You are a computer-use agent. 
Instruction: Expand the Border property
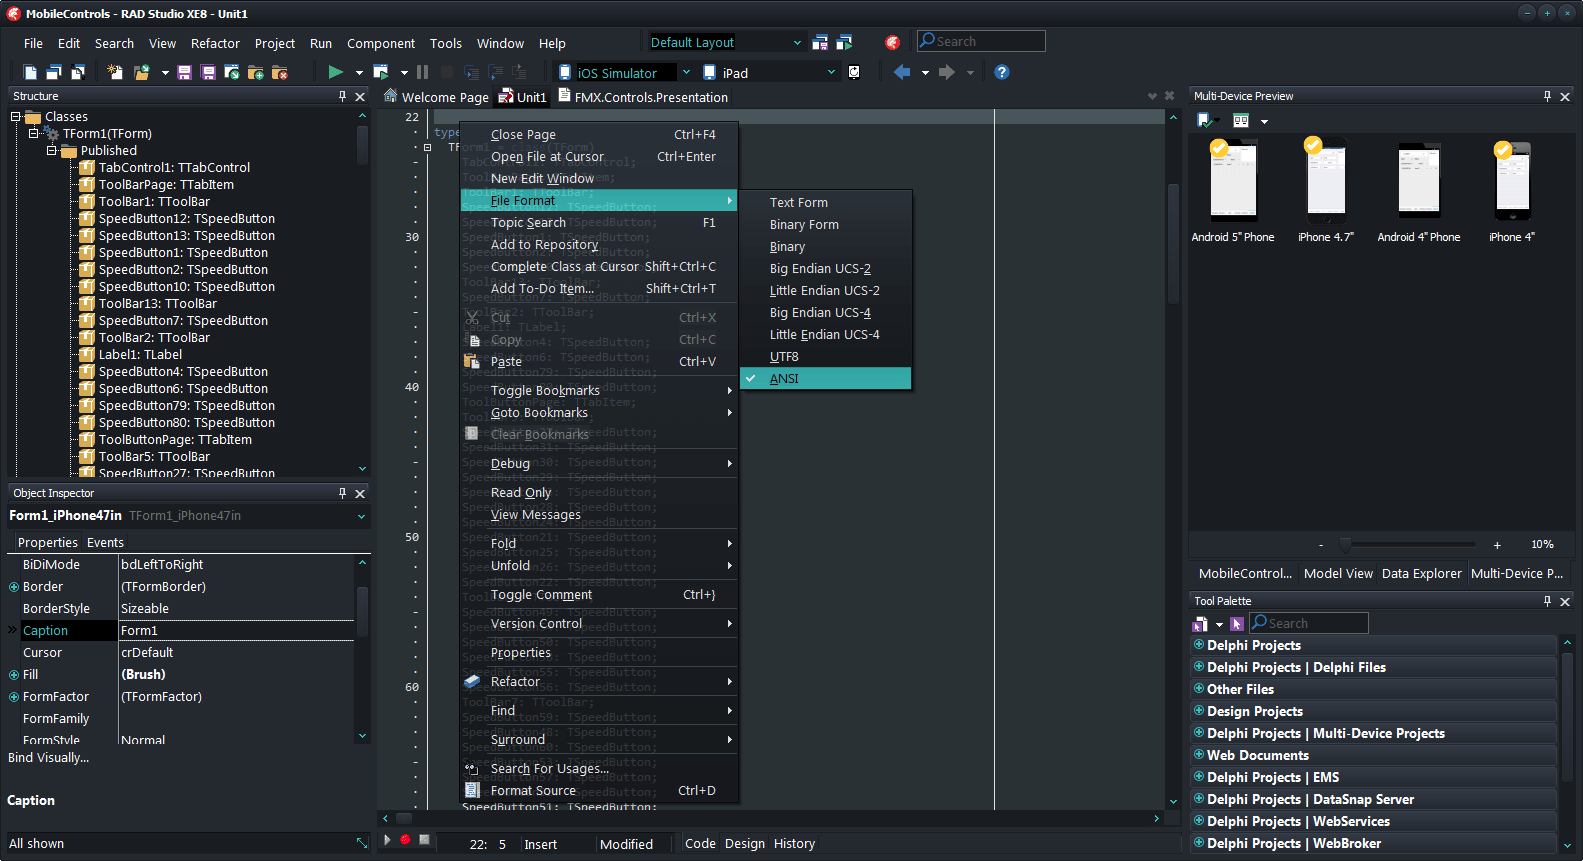(x=14, y=587)
